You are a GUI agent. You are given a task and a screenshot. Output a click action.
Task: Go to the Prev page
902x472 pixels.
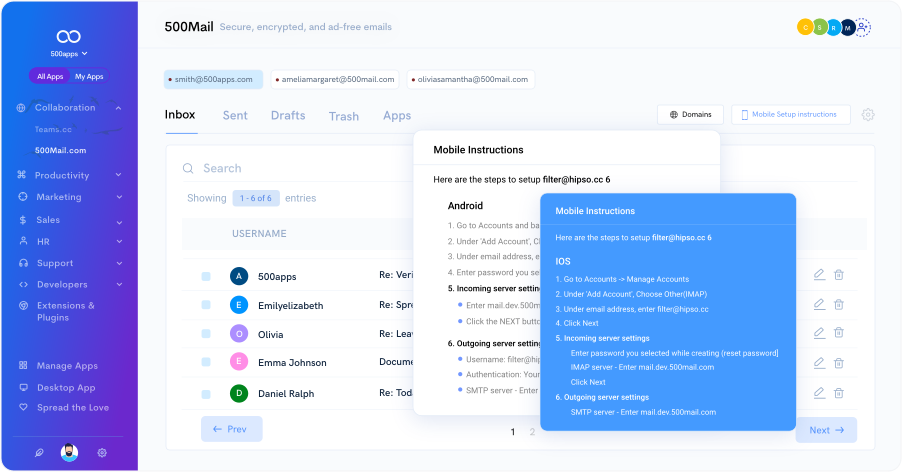[231, 429]
